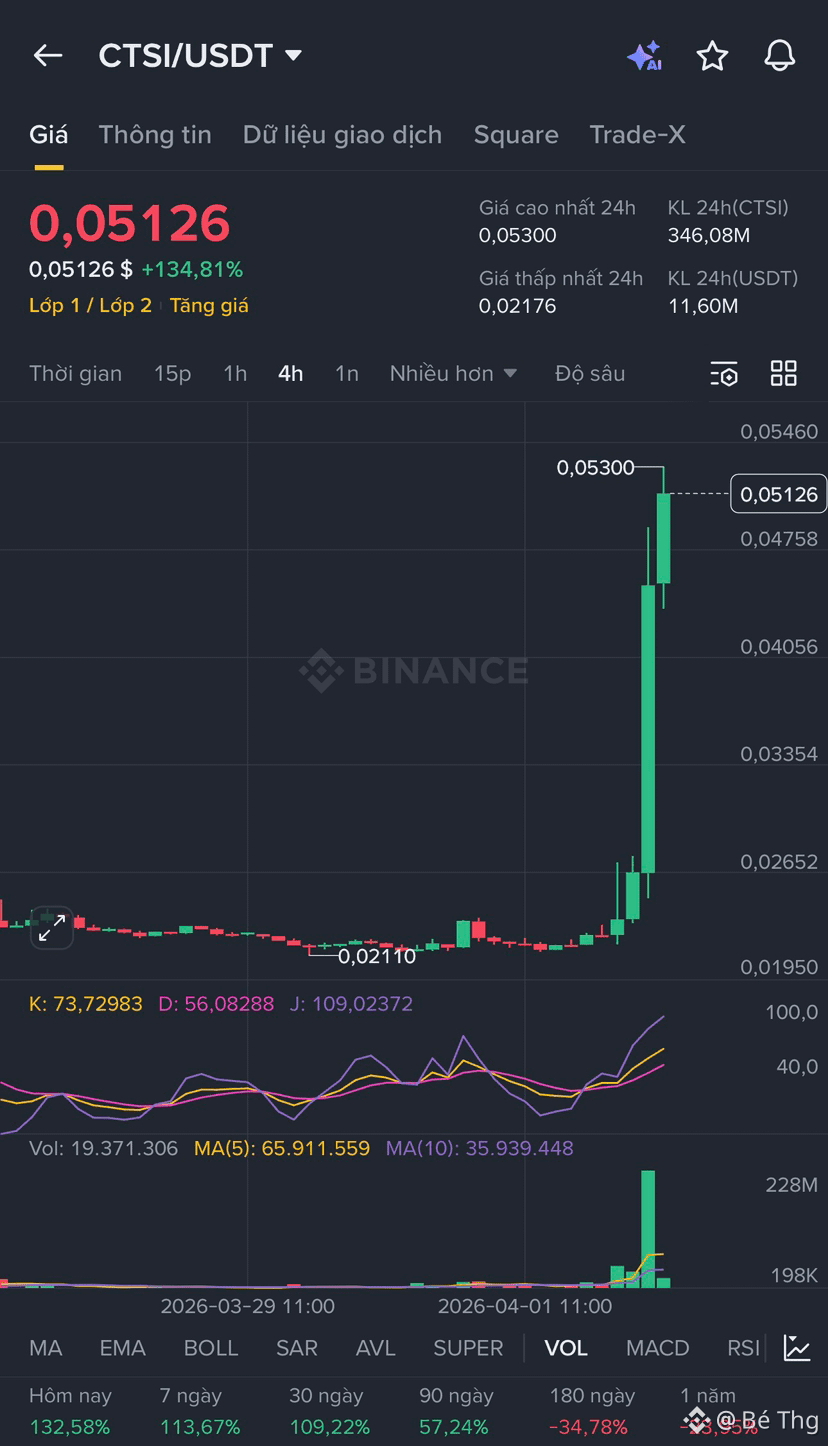Viewport: 828px width, 1446px height.
Task: Toggle the VOL indicator
Action: [566, 1348]
